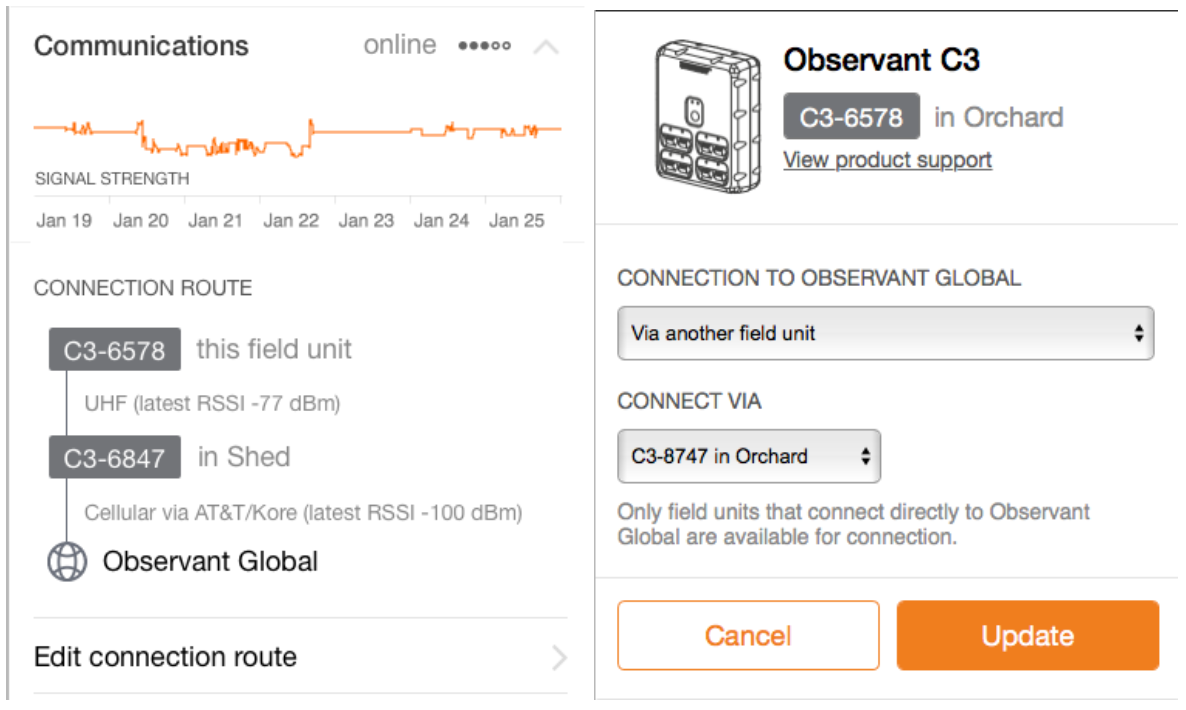
Task: Click the online status label
Action: (400, 46)
